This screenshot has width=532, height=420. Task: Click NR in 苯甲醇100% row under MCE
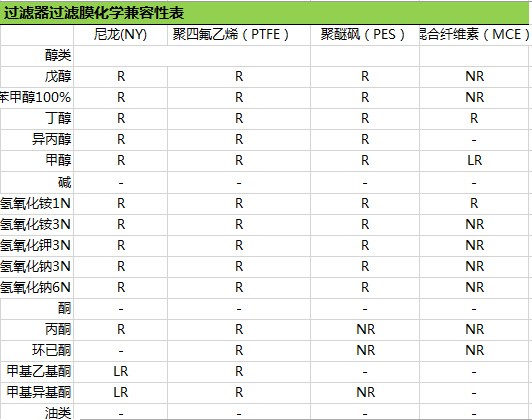474,97
